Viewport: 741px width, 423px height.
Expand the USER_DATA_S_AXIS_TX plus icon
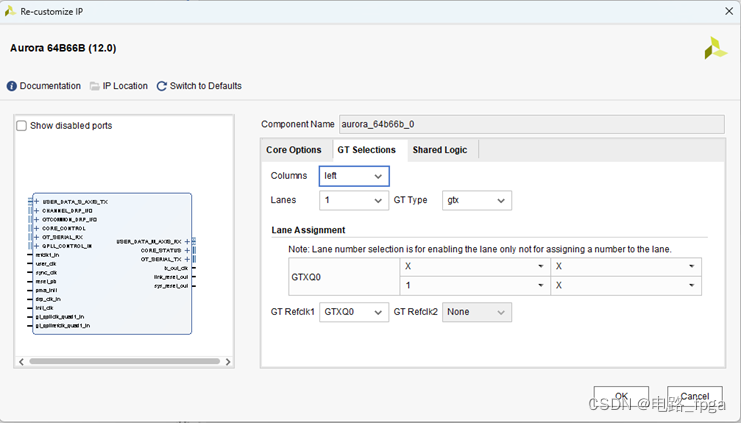[36, 202]
